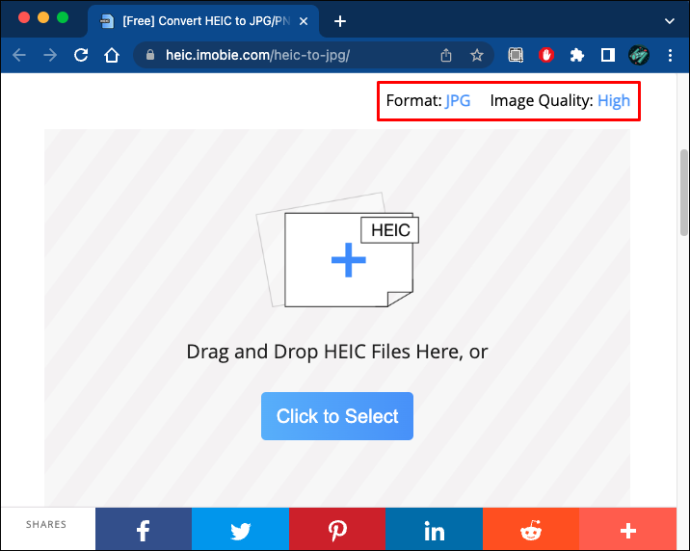
Task: Change output format from JPG
Action: click(458, 101)
